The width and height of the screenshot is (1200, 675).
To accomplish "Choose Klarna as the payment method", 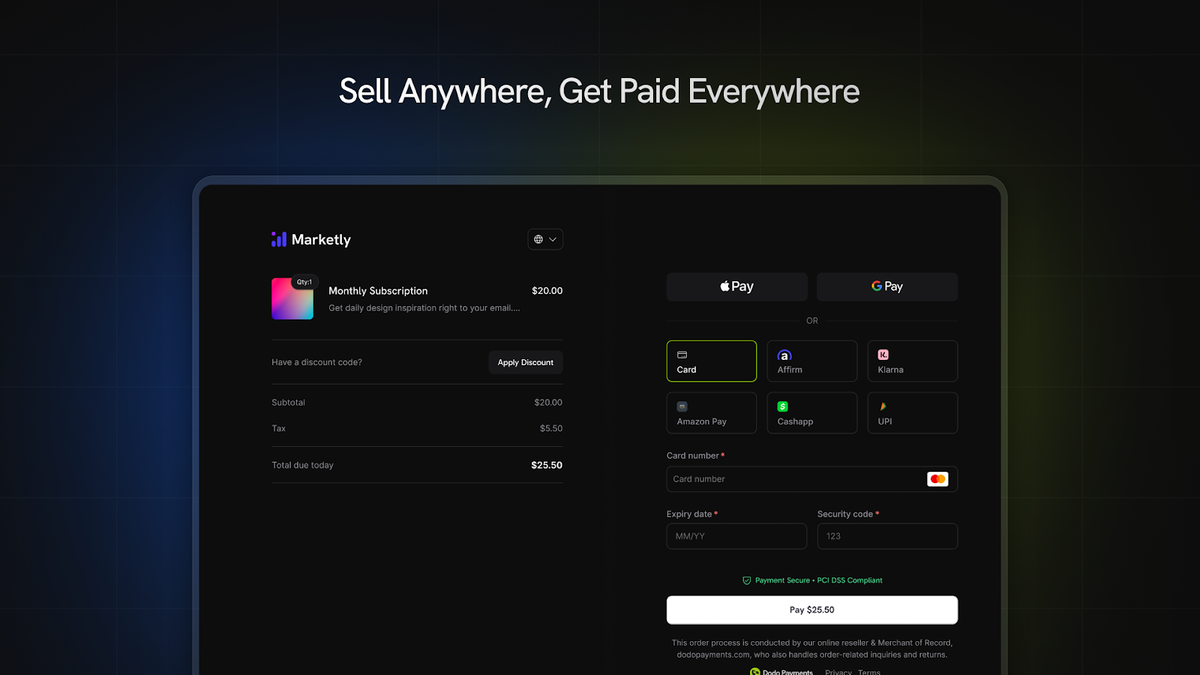I will (912, 361).
